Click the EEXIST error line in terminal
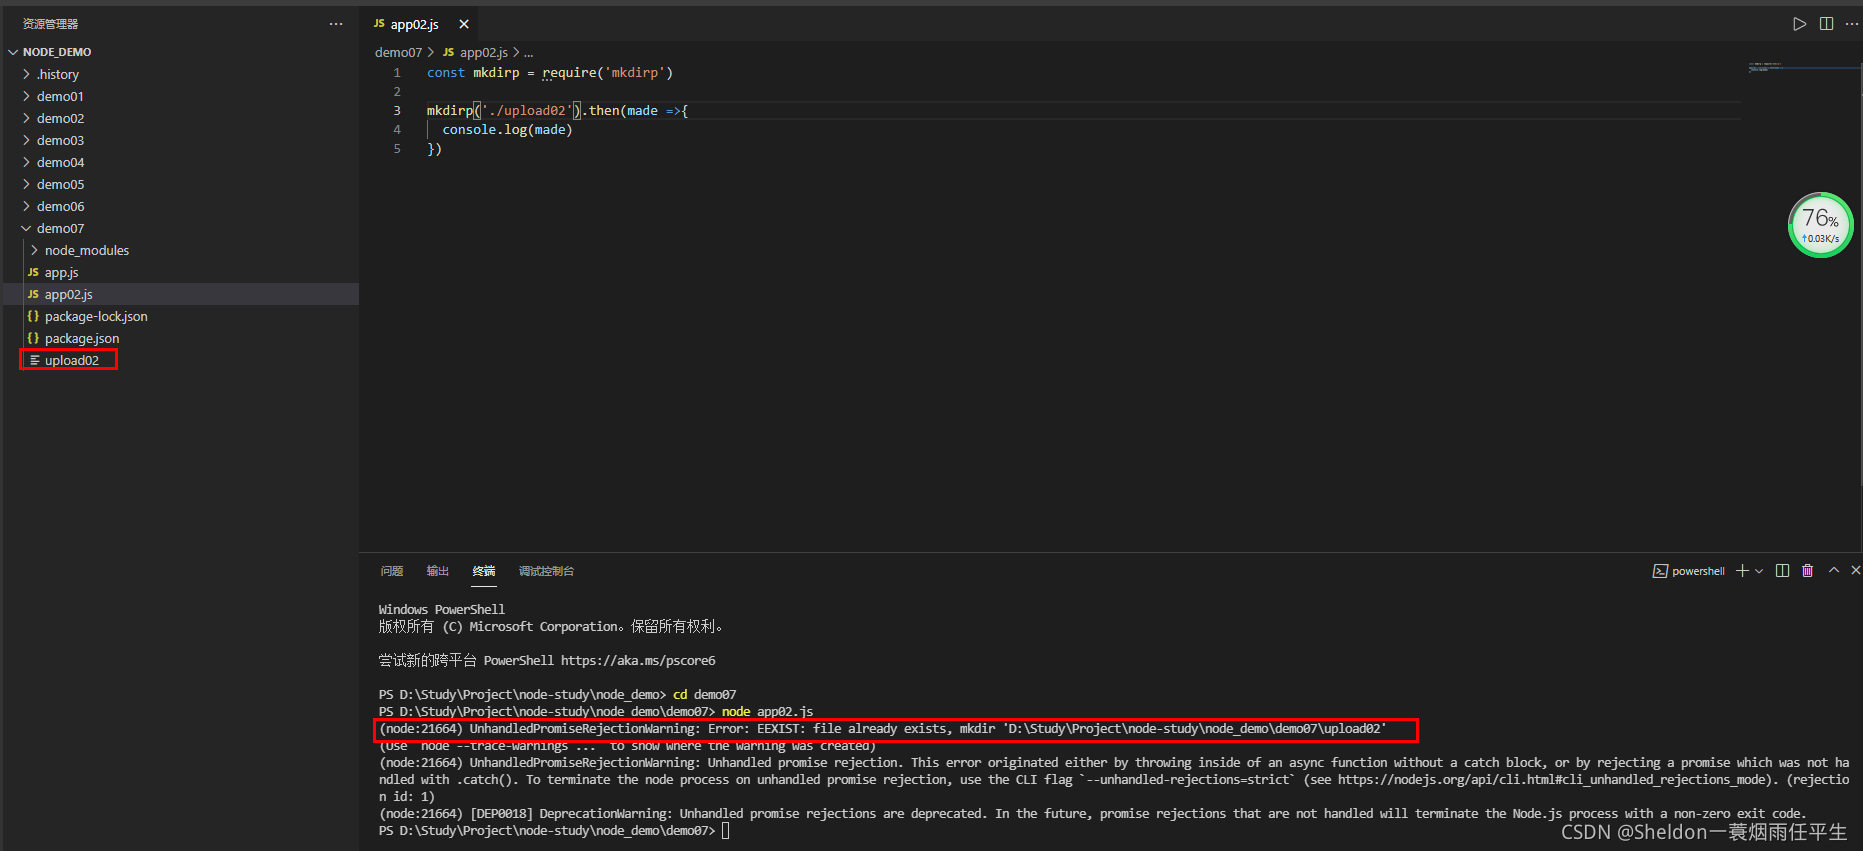The width and height of the screenshot is (1863, 851). coord(883,728)
